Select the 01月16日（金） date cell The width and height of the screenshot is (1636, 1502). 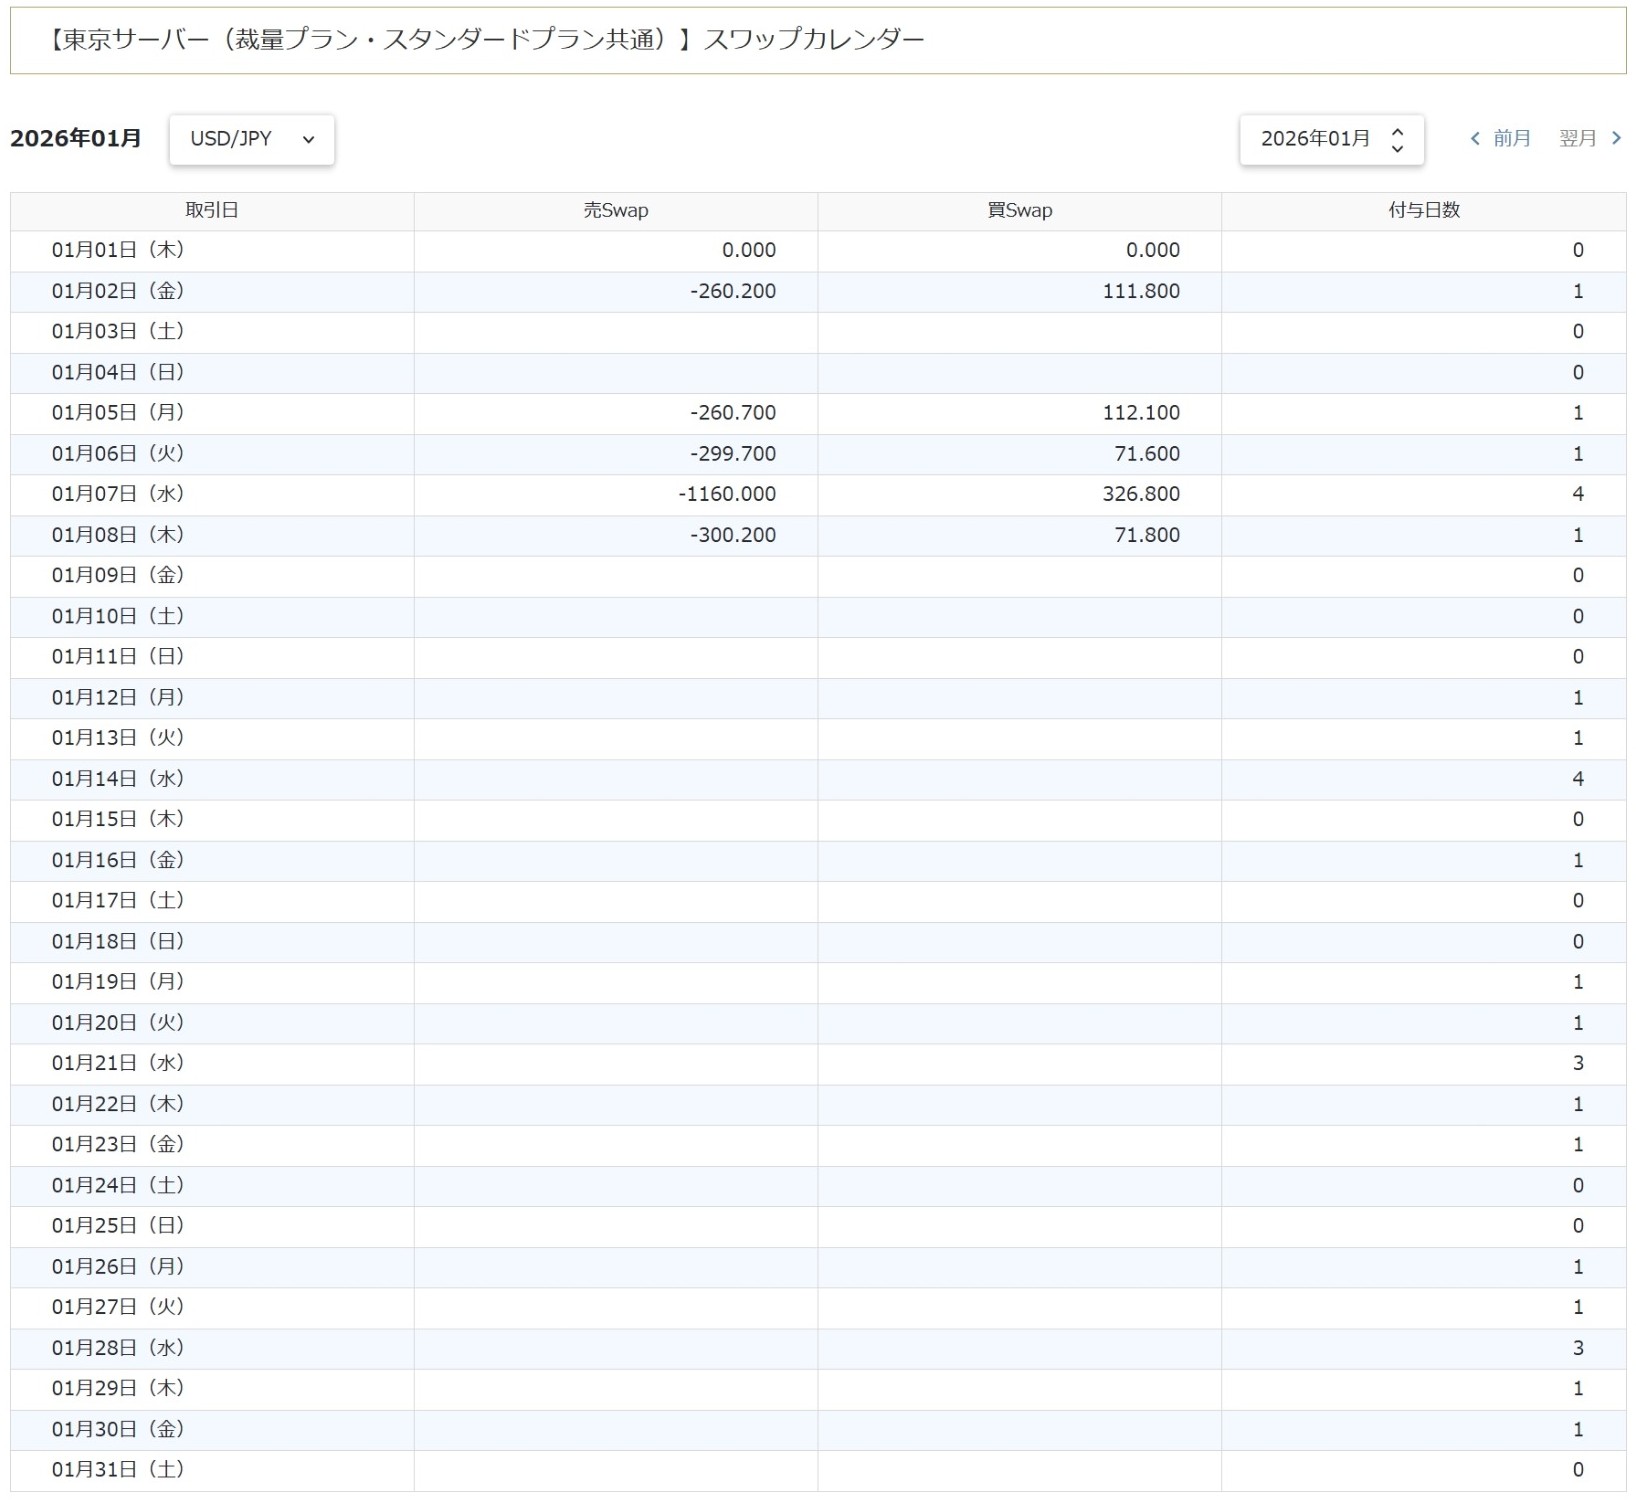(212, 861)
